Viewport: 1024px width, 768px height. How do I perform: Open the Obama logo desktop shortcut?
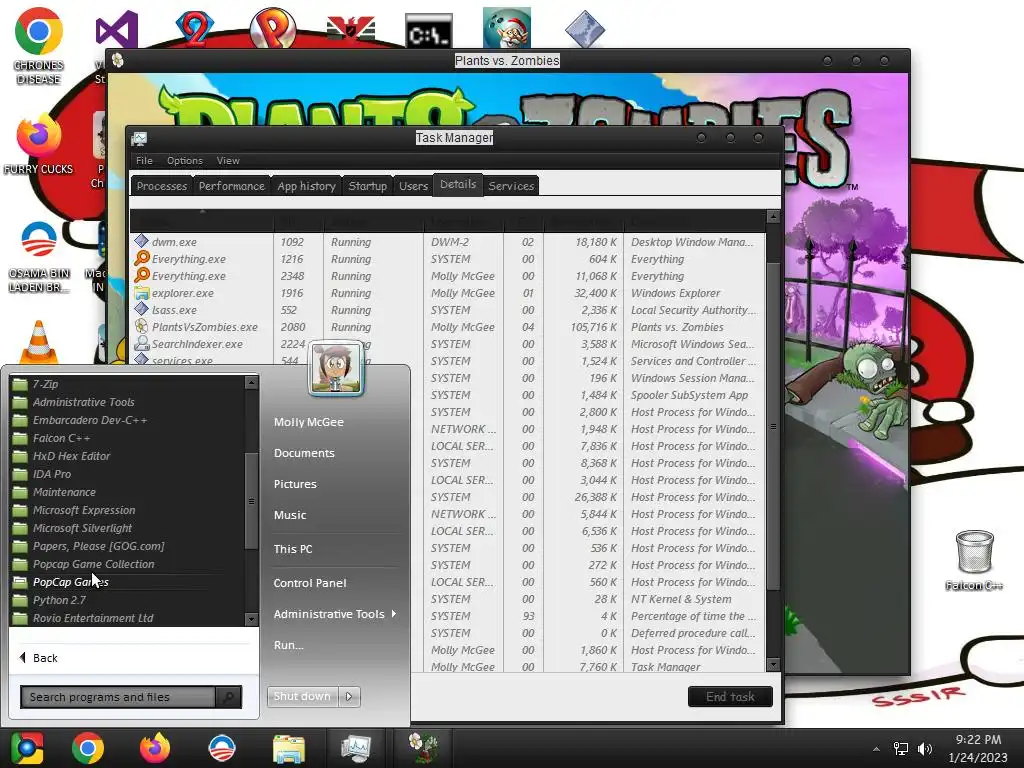[39, 240]
